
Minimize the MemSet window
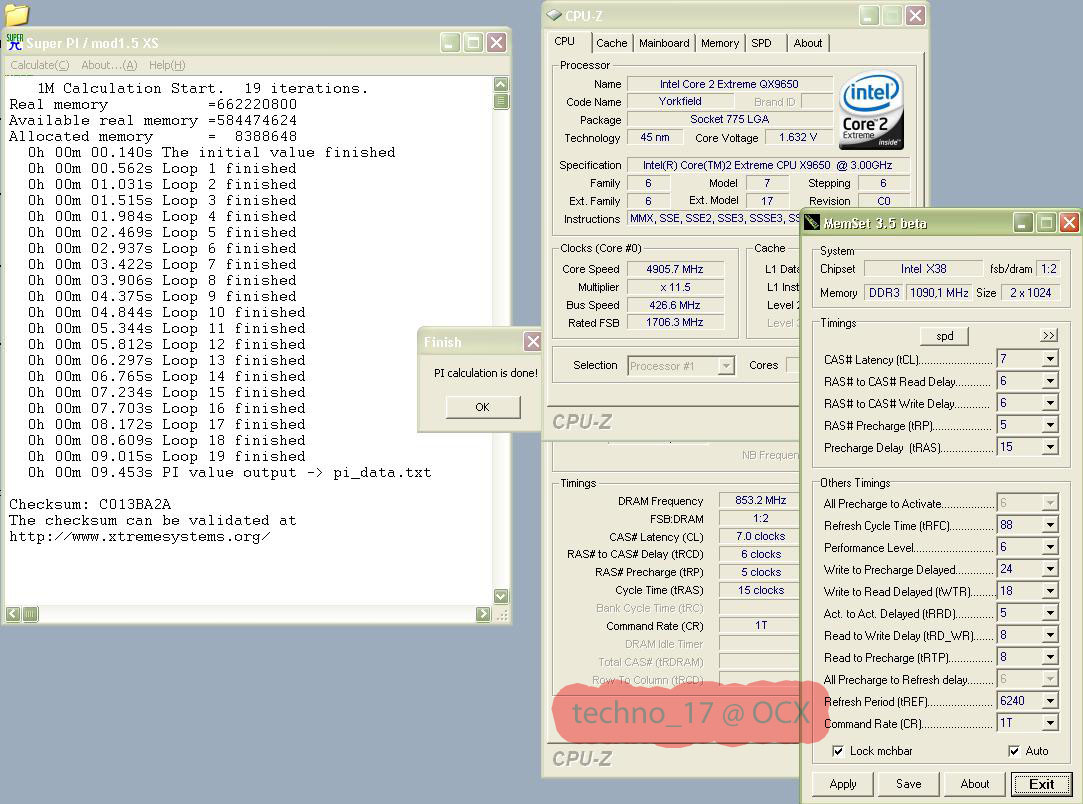pyautogui.click(x=1023, y=222)
